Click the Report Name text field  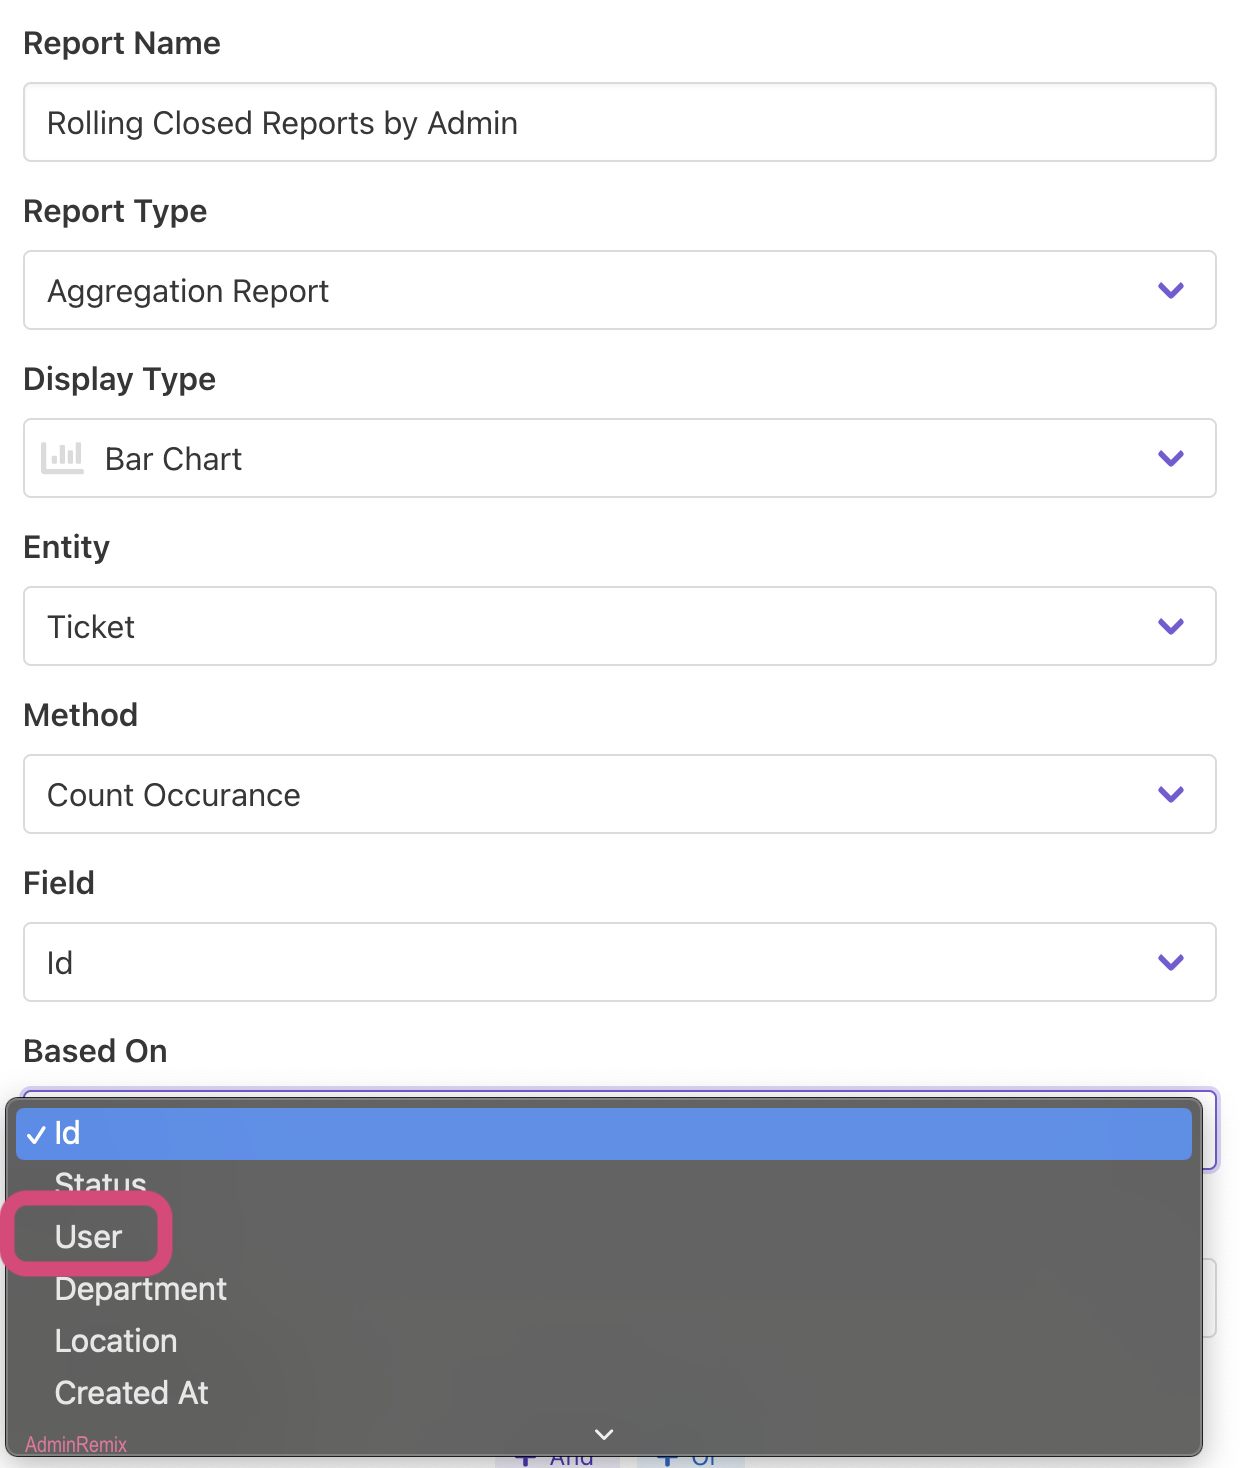pos(619,123)
